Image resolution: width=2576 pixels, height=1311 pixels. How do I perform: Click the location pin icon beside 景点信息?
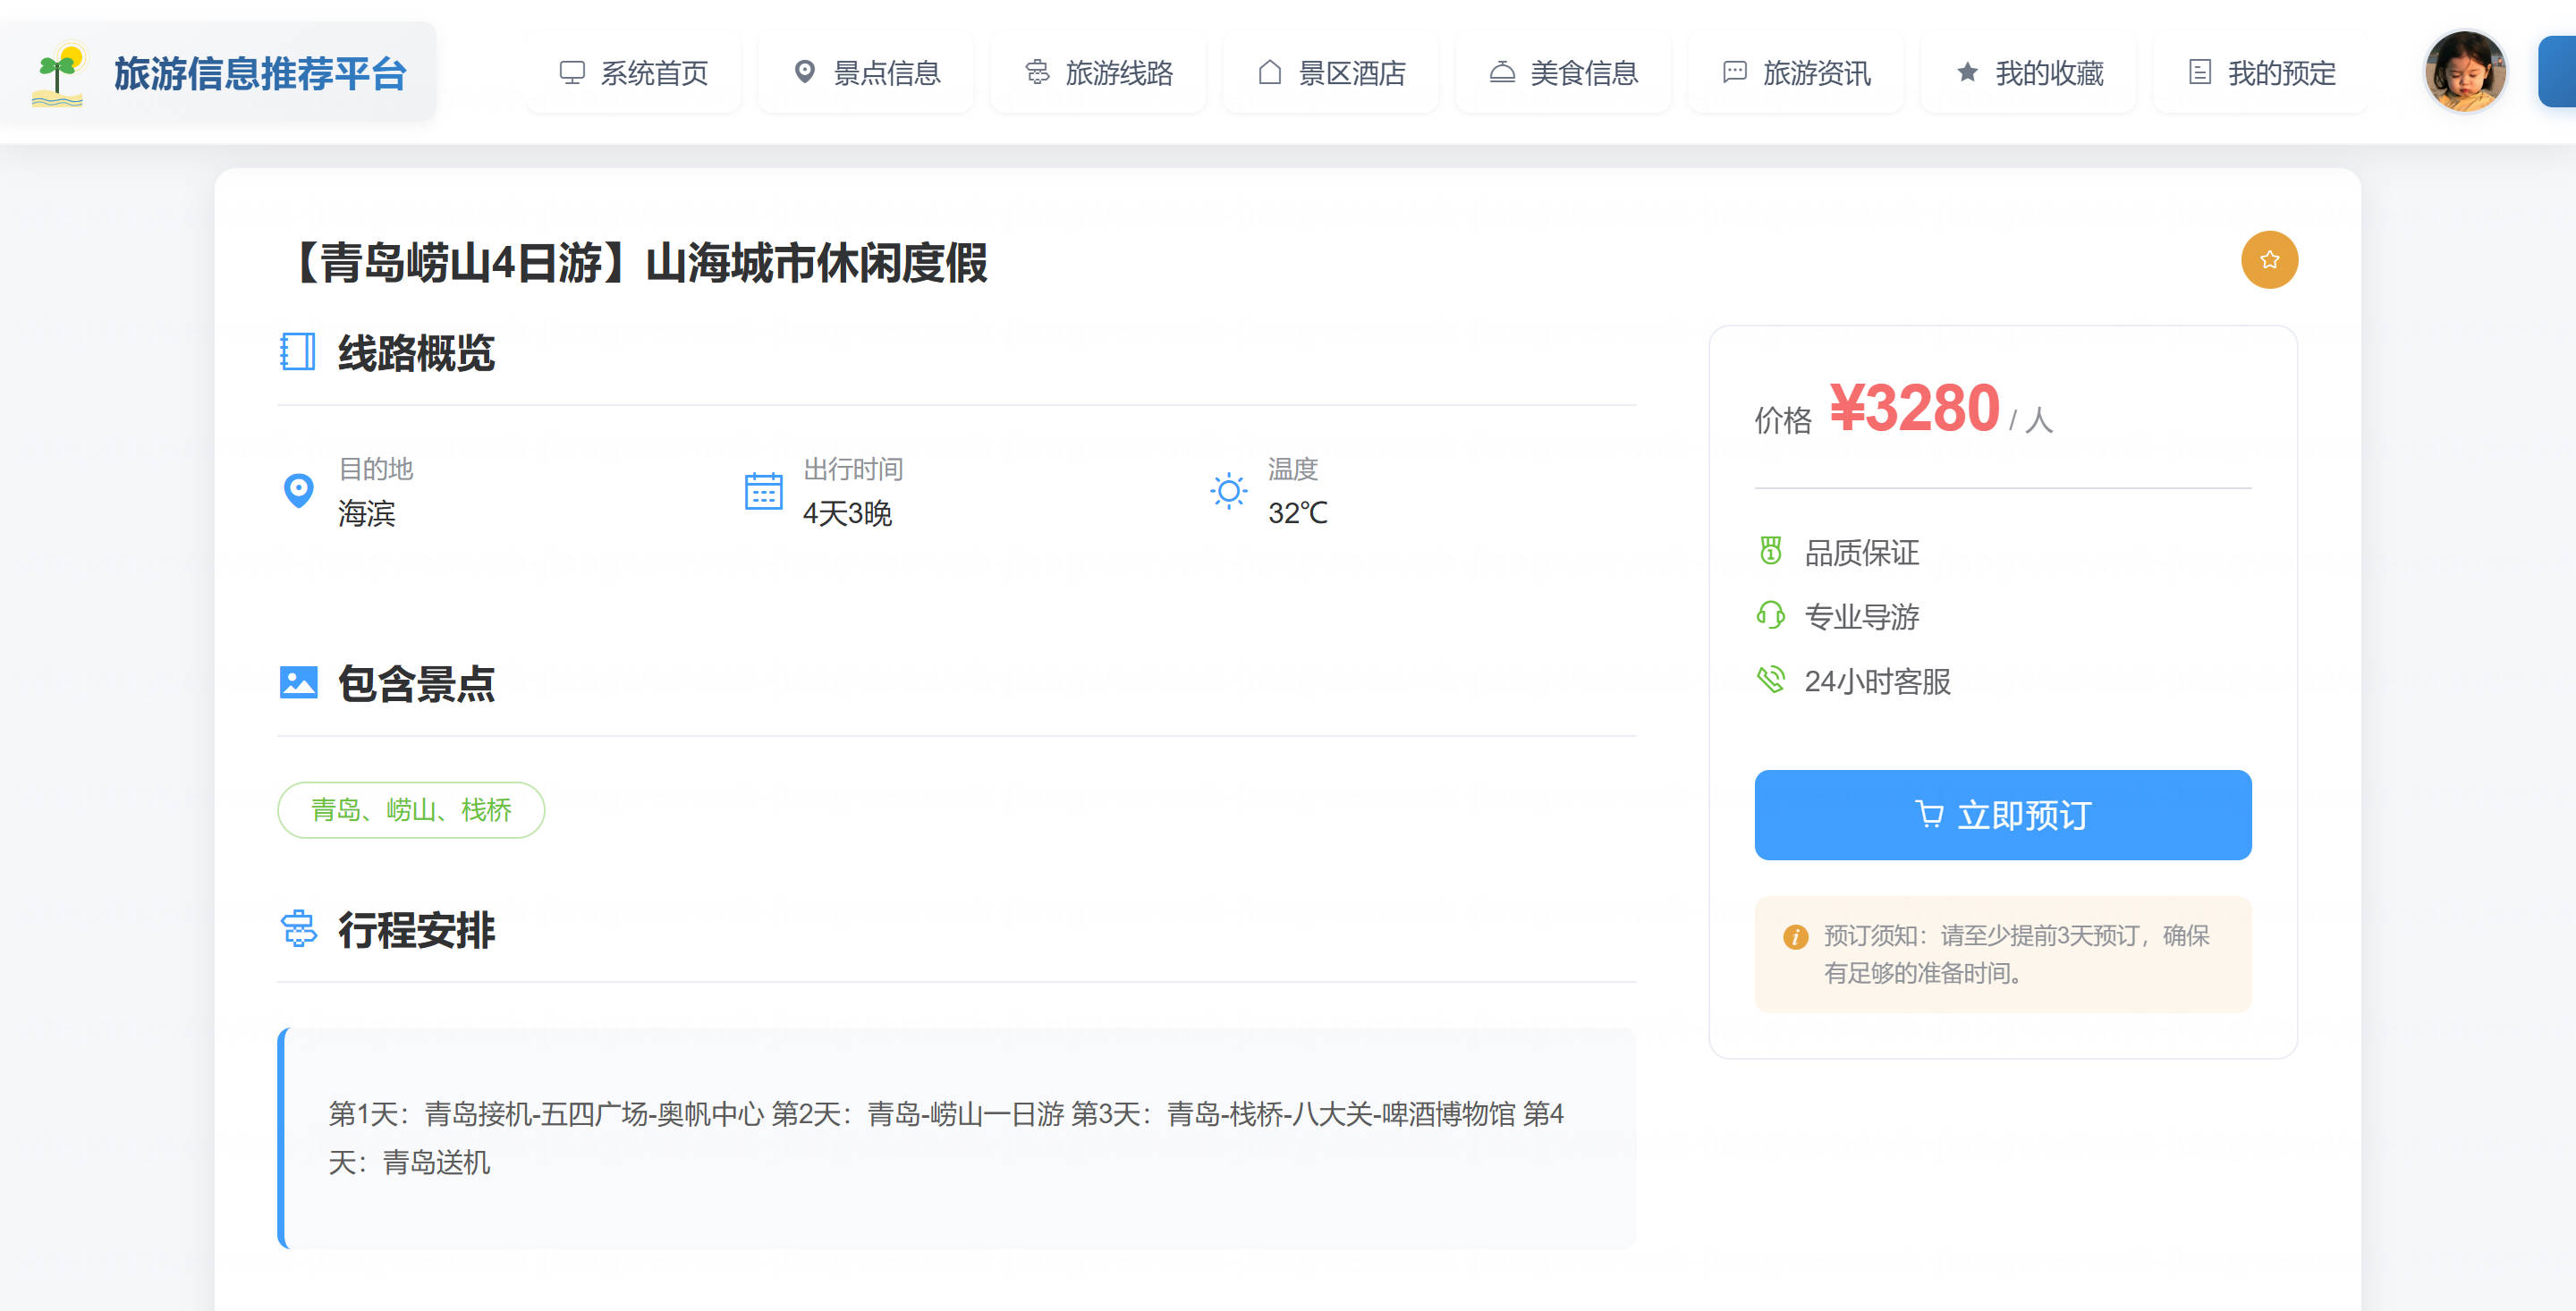point(804,73)
